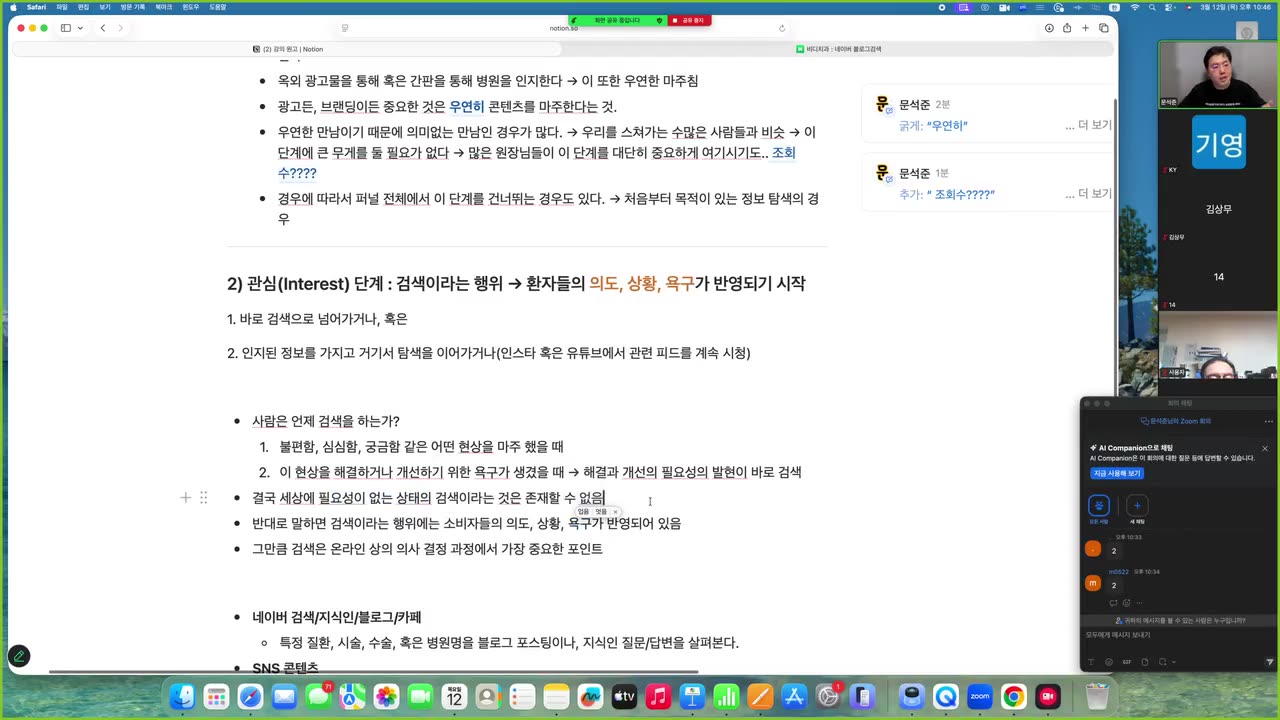Click the notion.so address bar

pos(563,28)
